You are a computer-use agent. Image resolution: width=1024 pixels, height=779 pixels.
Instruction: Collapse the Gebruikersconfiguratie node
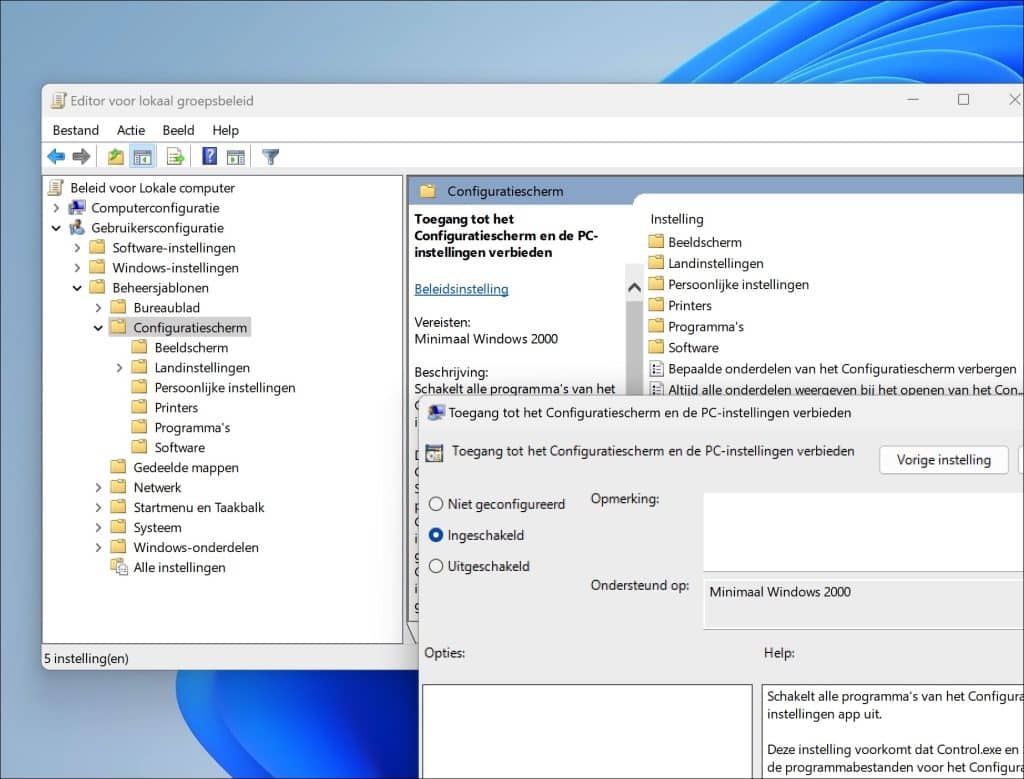[56, 228]
